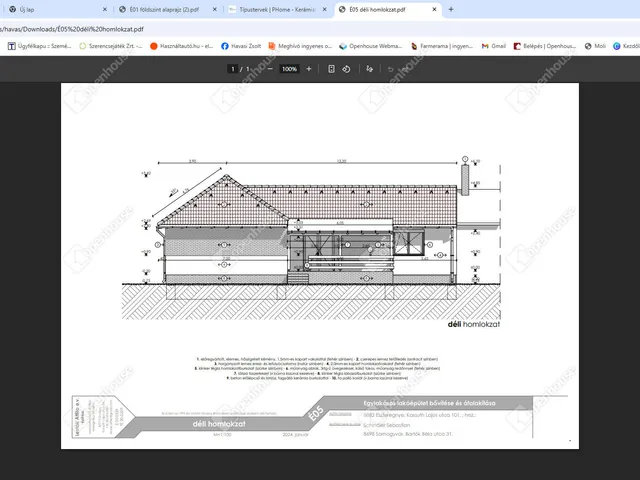
Task: Click the orange Használtautó icon
Action: 154,46
